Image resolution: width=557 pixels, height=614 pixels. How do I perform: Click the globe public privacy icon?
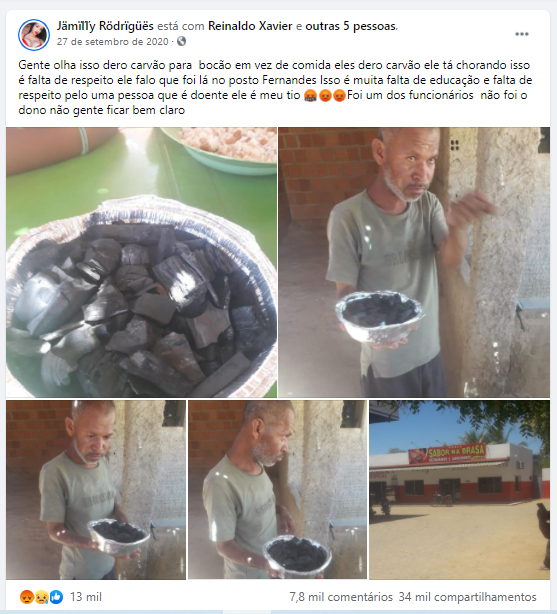pyautogui.click(x=181, y=41)
